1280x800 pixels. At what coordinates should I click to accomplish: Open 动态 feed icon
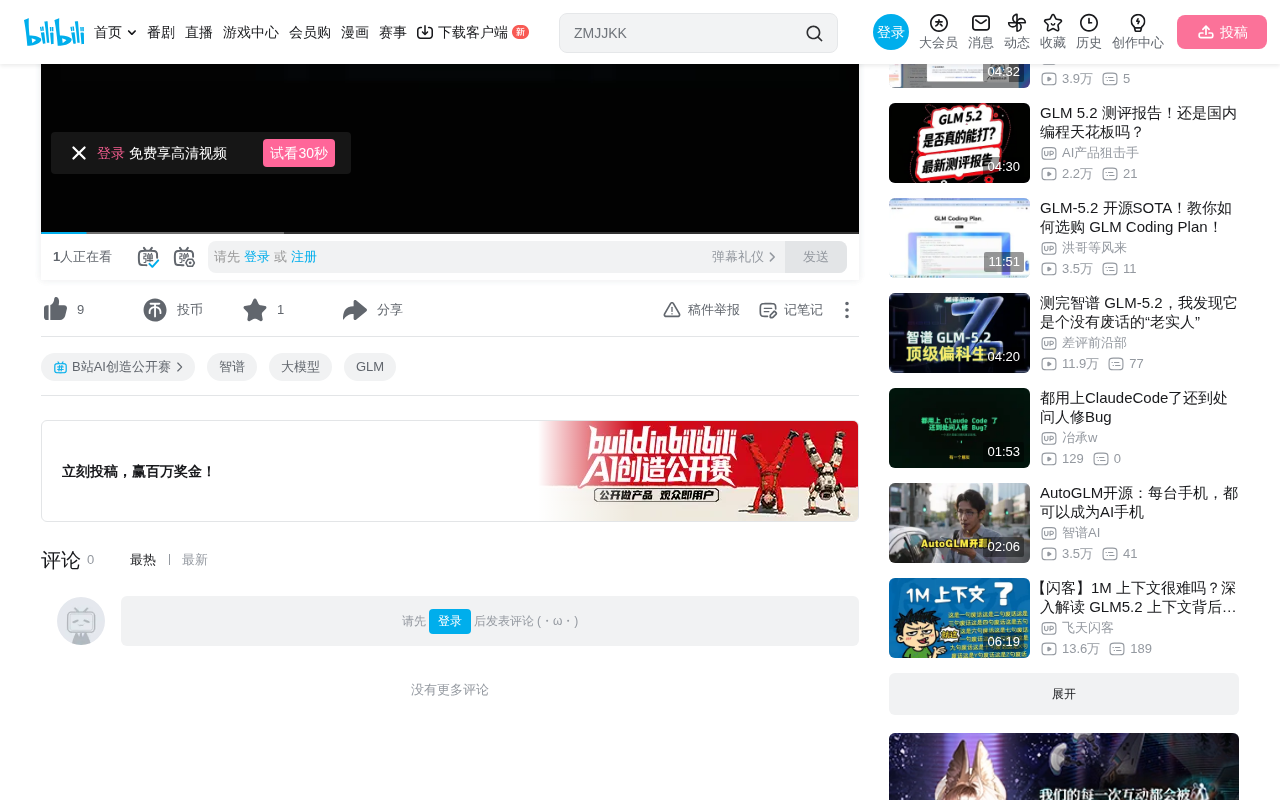(x=1017, y=32)
